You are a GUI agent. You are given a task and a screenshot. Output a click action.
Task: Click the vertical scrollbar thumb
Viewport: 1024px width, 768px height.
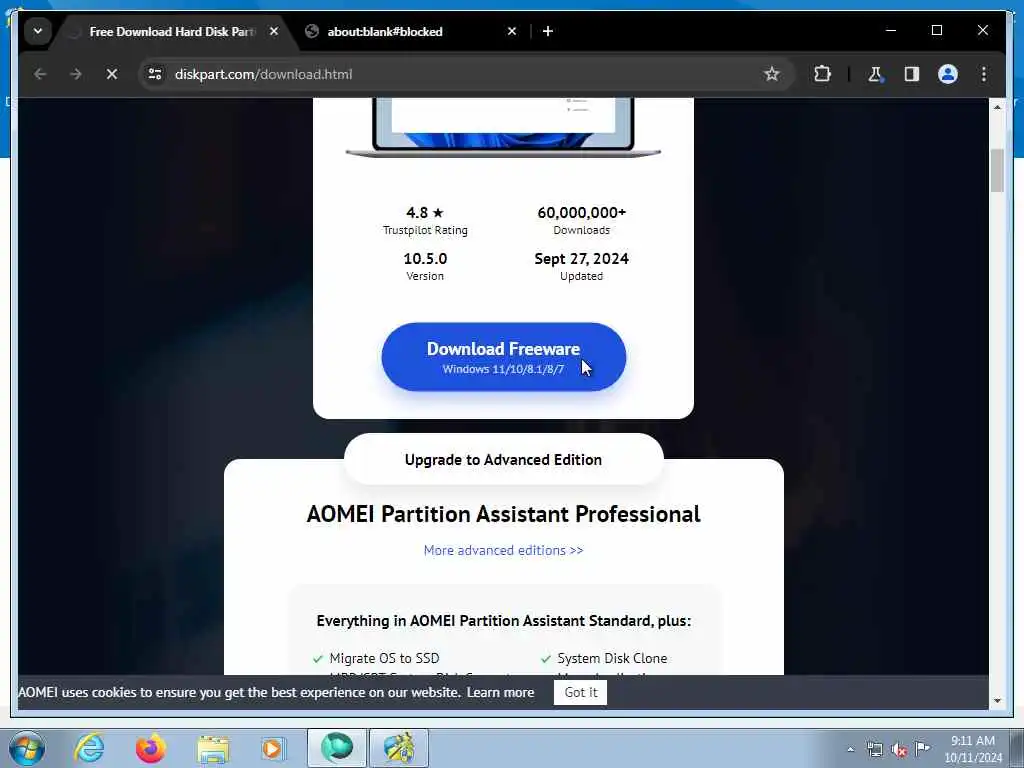[997, 170]
